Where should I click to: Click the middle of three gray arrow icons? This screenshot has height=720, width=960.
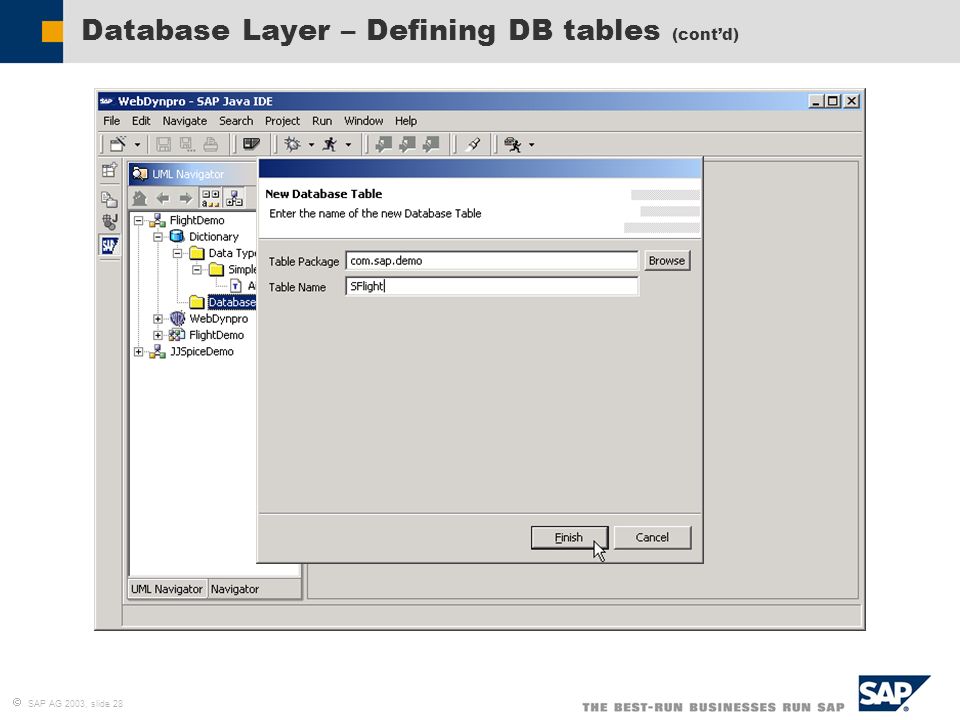click(x=407, y=144)
